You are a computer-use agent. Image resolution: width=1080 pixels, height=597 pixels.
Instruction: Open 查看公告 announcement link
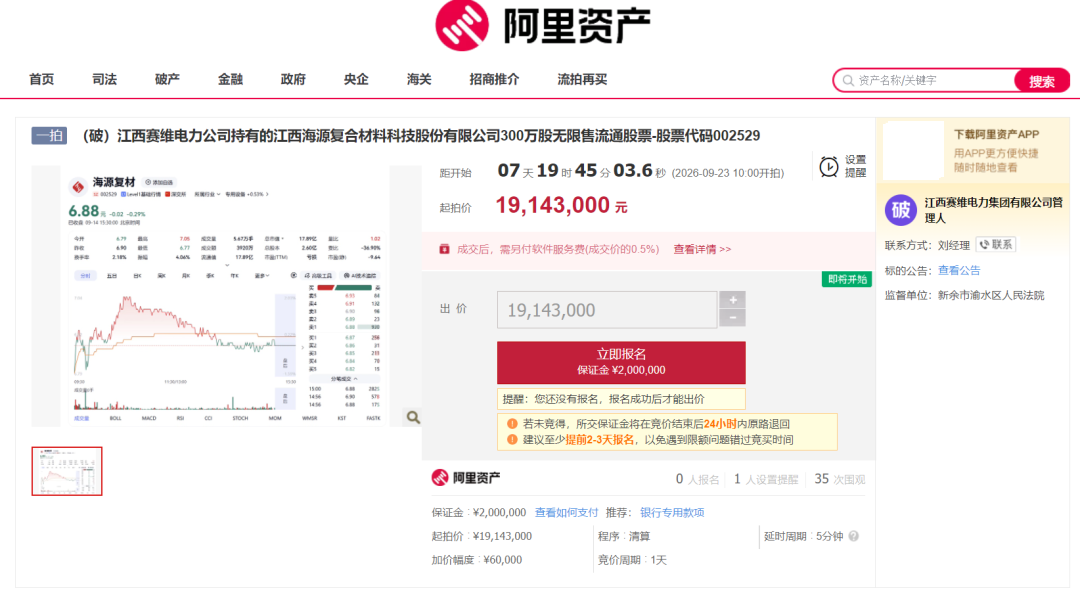959,271
